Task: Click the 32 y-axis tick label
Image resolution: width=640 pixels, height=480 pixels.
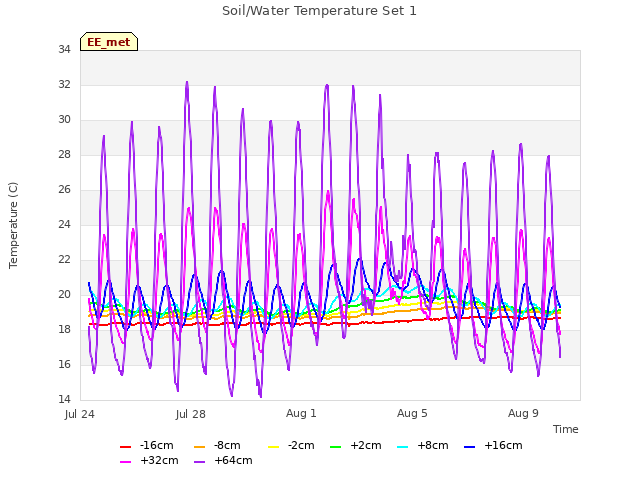Action: (x=64, y=84)
